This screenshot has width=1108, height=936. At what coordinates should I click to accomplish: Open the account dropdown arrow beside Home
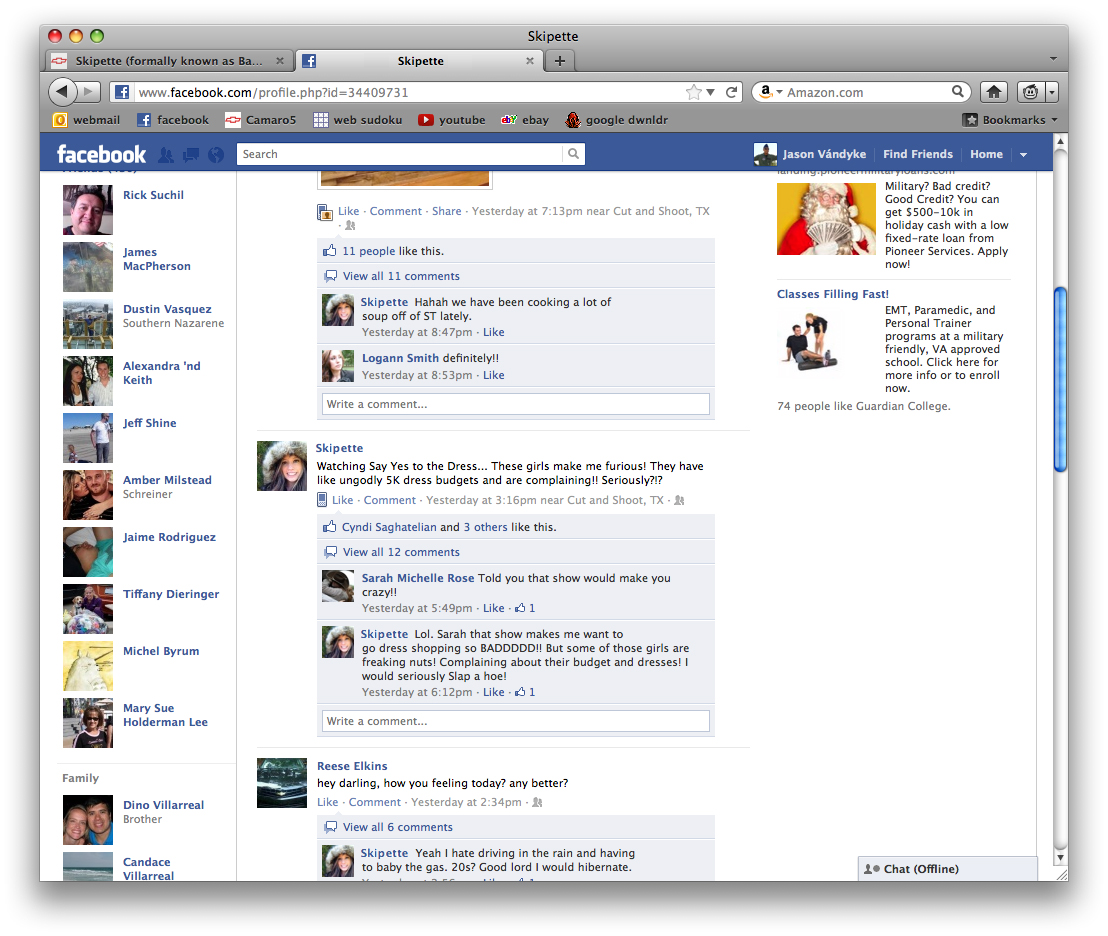pos(1023,155)
